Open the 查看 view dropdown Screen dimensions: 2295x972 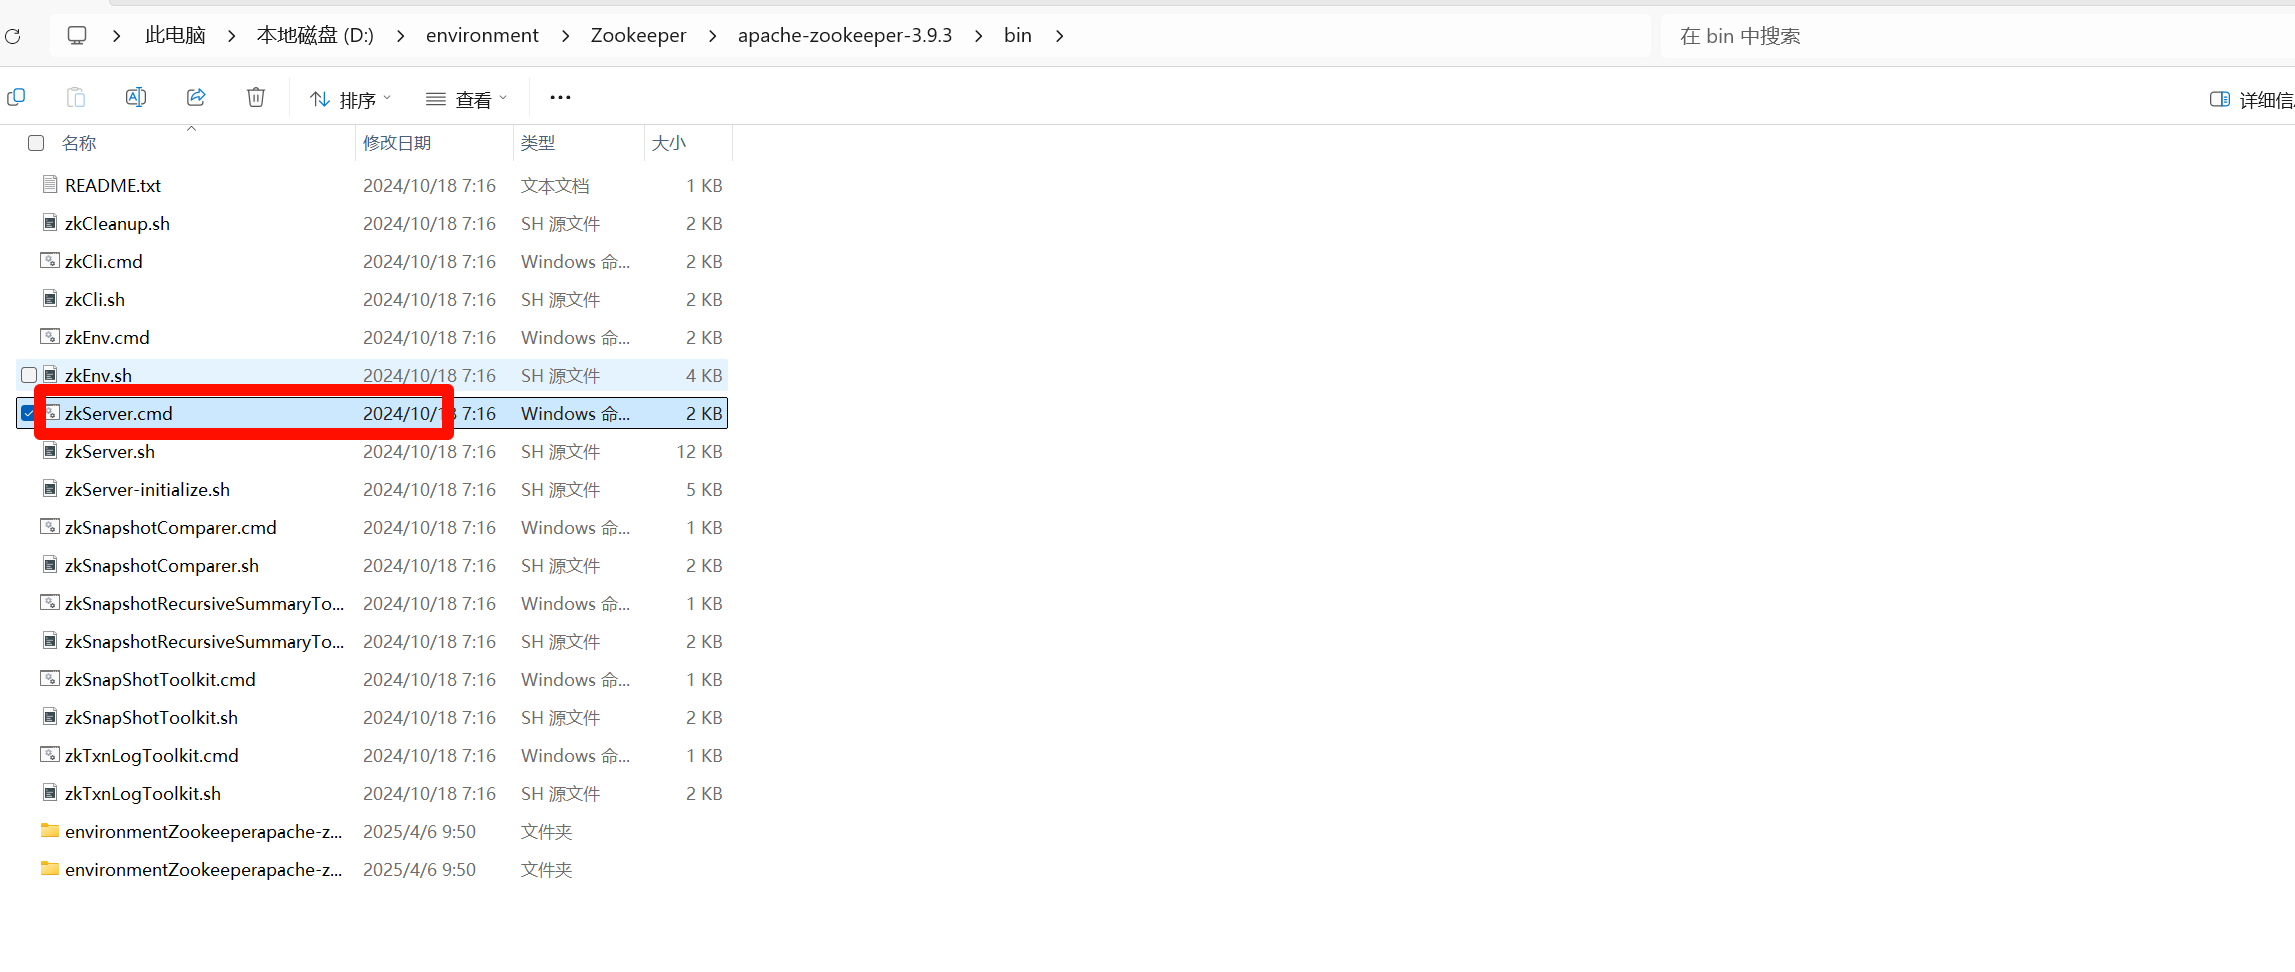[466, 99]
